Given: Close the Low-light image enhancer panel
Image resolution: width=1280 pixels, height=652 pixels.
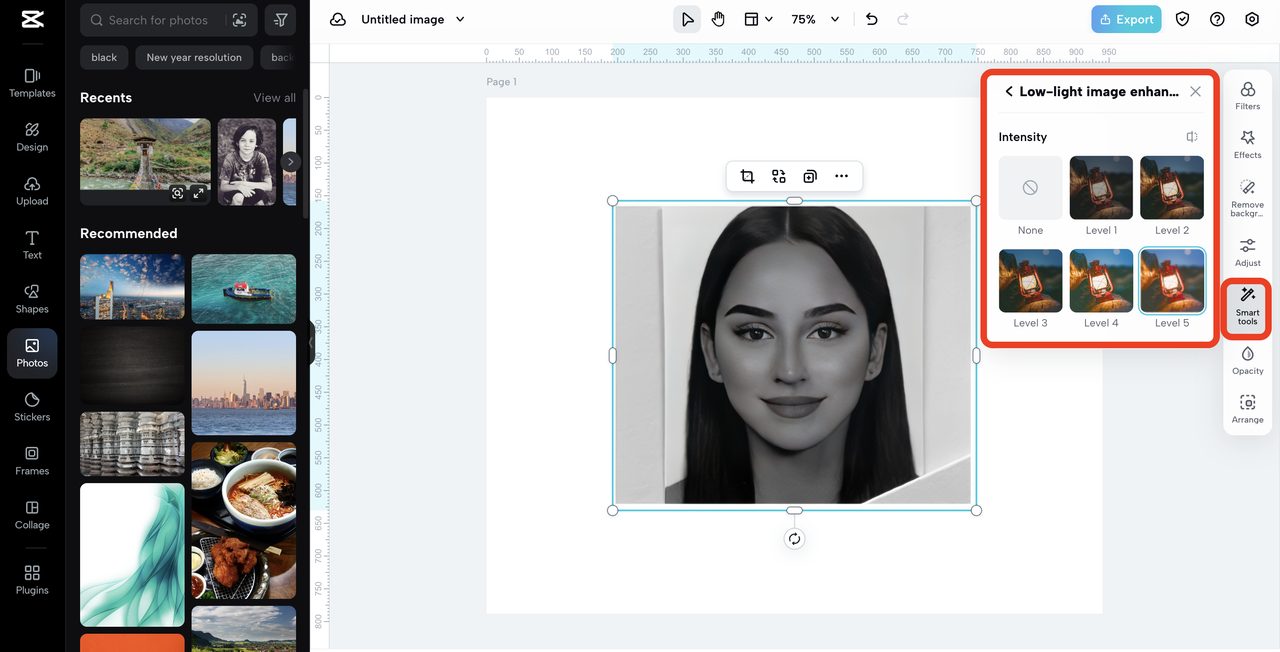Looking at the screenshot, I should 1195,92.
